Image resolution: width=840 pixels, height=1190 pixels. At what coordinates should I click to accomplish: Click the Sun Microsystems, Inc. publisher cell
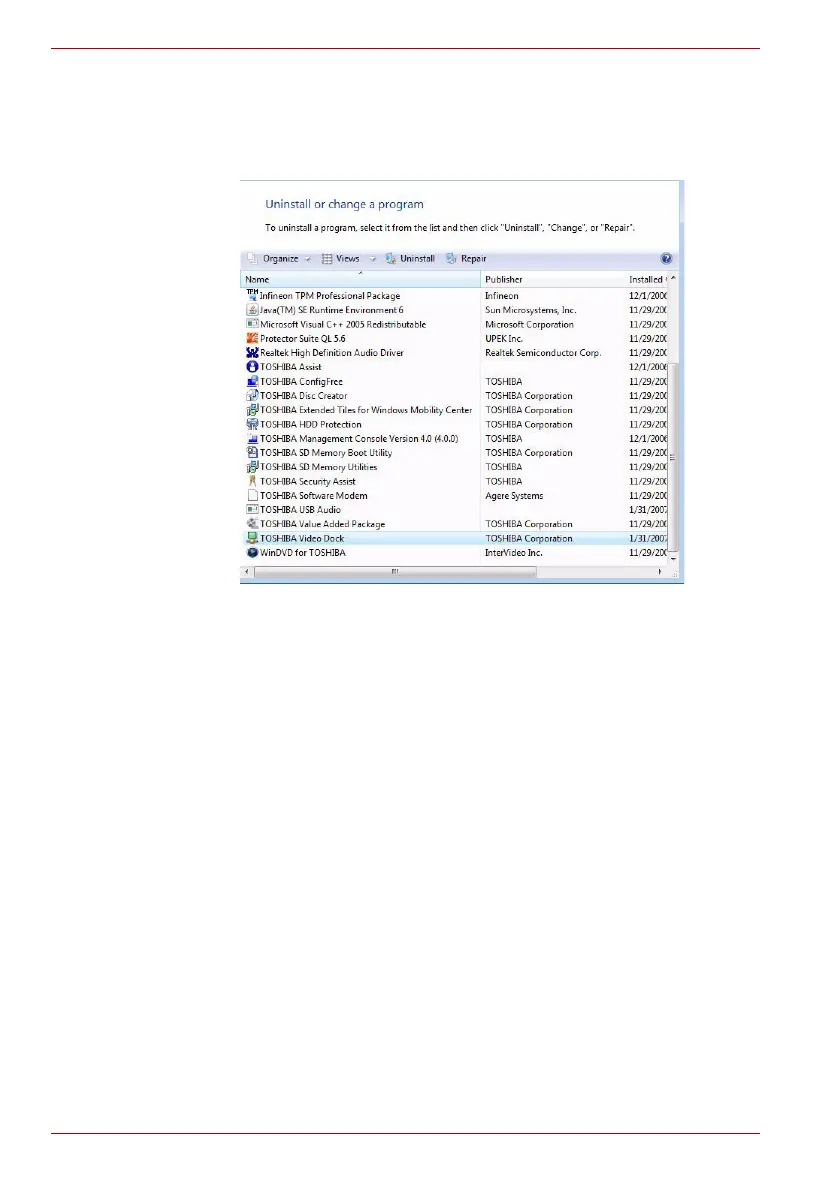[530, 310]
